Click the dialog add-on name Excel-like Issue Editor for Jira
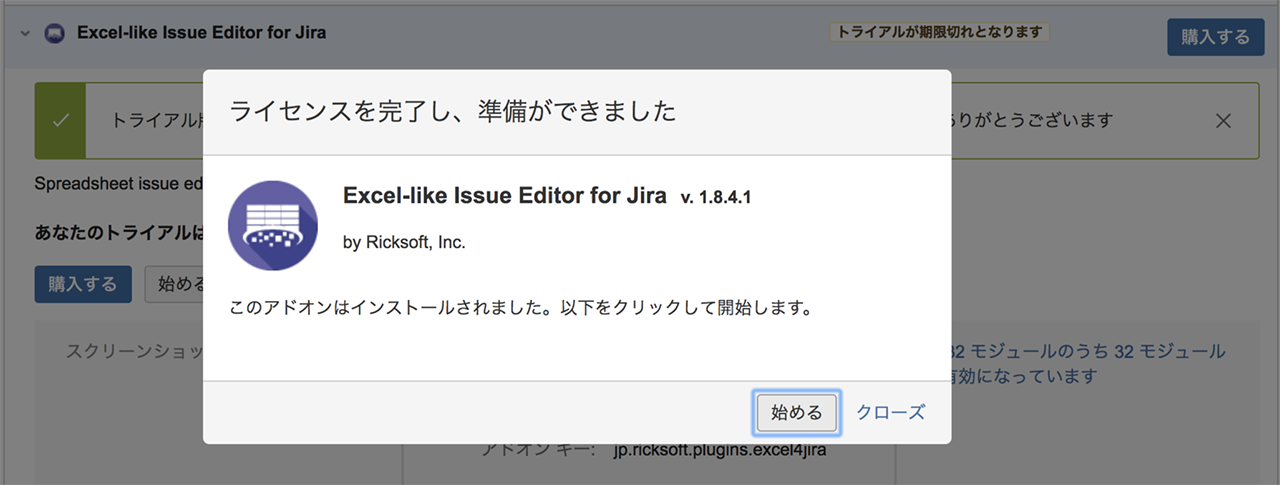The image size is (1280, 485). click(x=504, y=196)
